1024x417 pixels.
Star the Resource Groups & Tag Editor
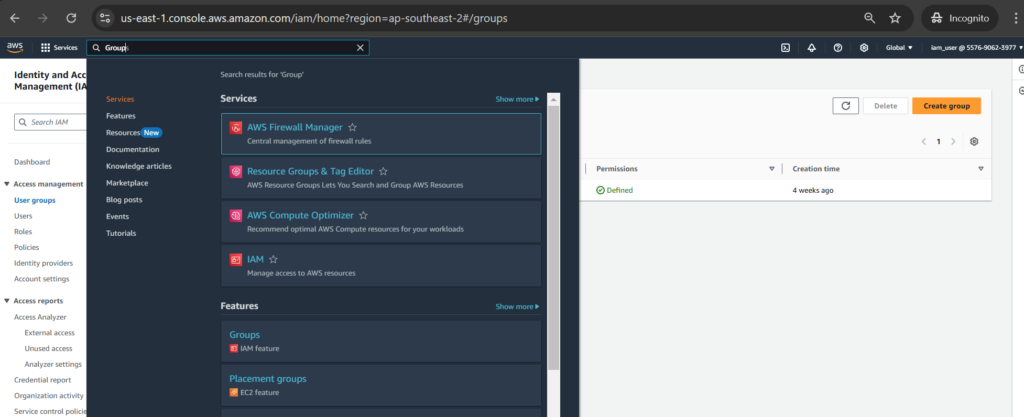pos(383,171)
